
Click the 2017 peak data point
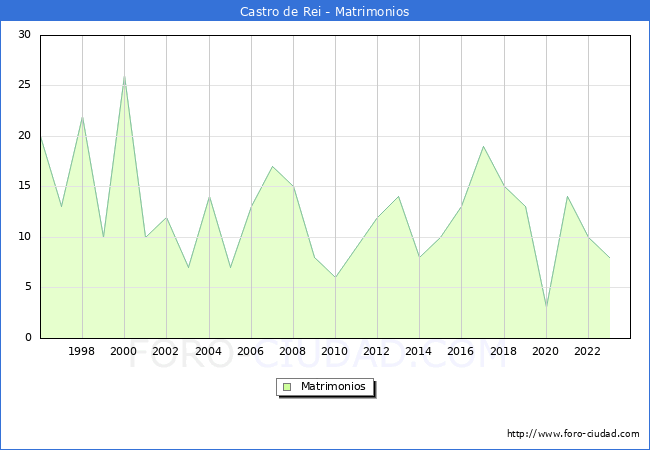click(x=483, y=146)
